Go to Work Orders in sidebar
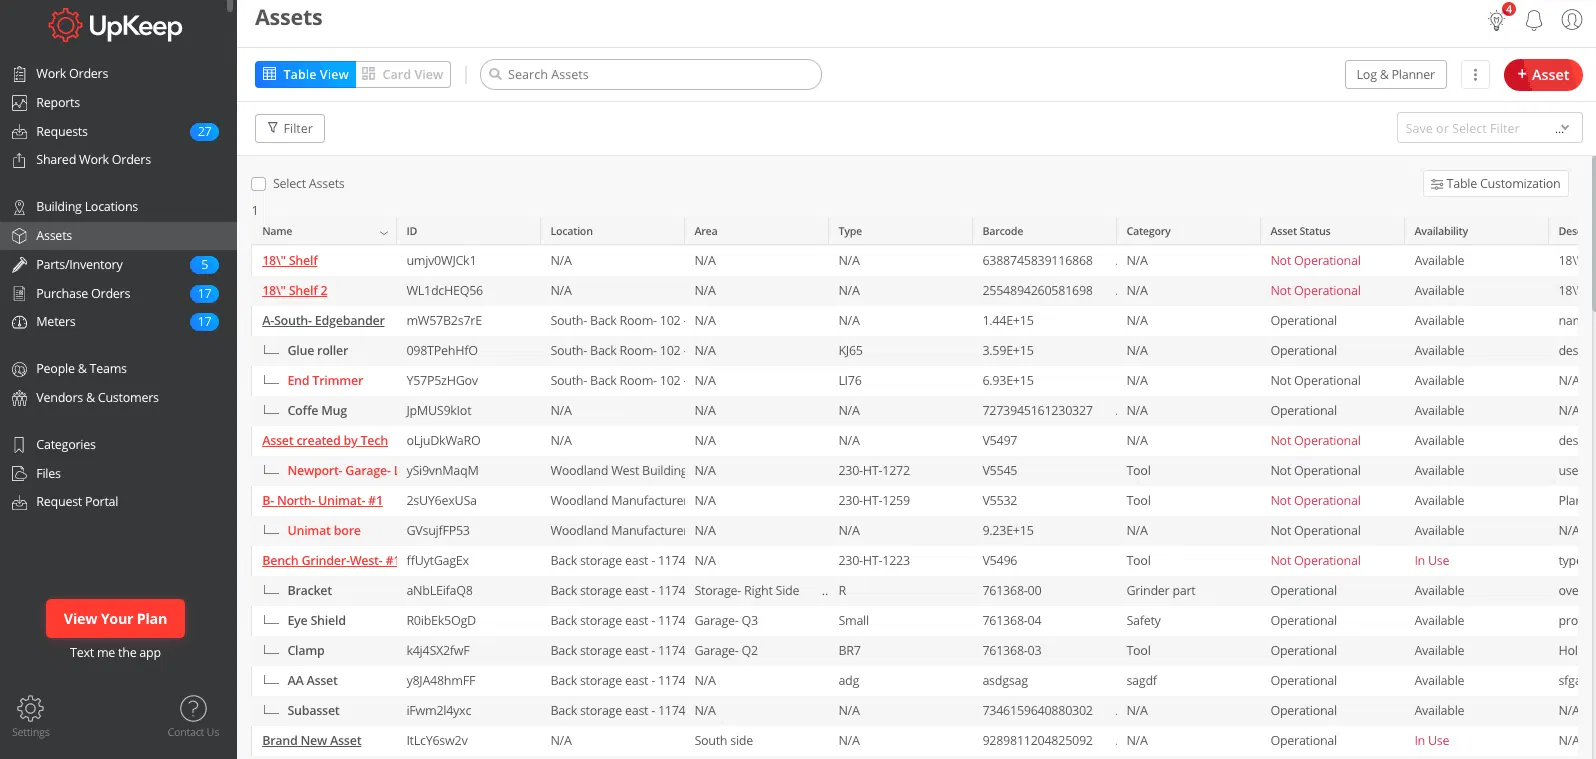Viewport: 1596px width, 759px height. (72, 74)
